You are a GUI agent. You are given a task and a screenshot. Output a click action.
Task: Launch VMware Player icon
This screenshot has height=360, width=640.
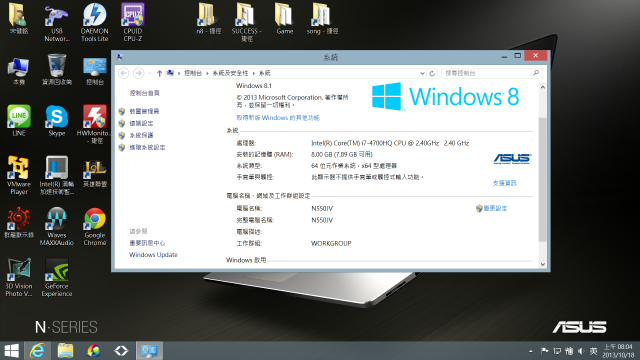19,175
